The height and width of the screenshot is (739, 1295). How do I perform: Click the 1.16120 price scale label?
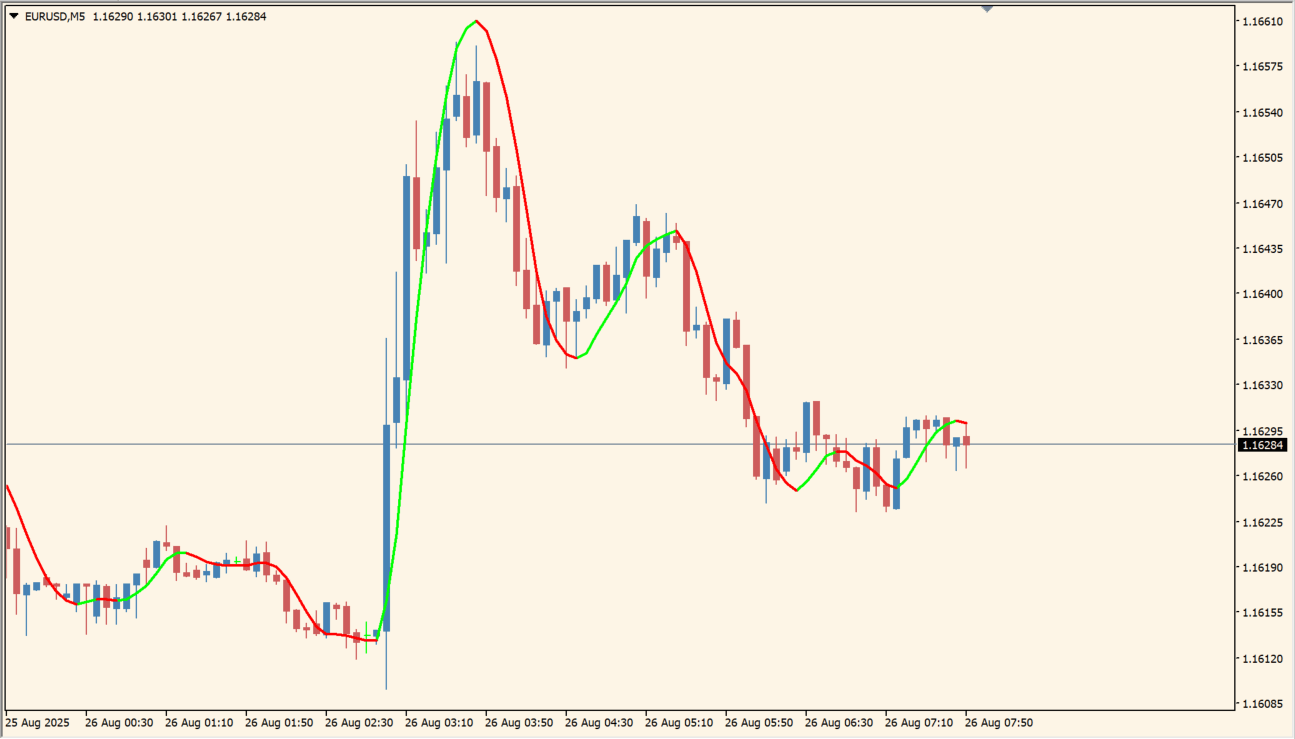[1262, 658]
